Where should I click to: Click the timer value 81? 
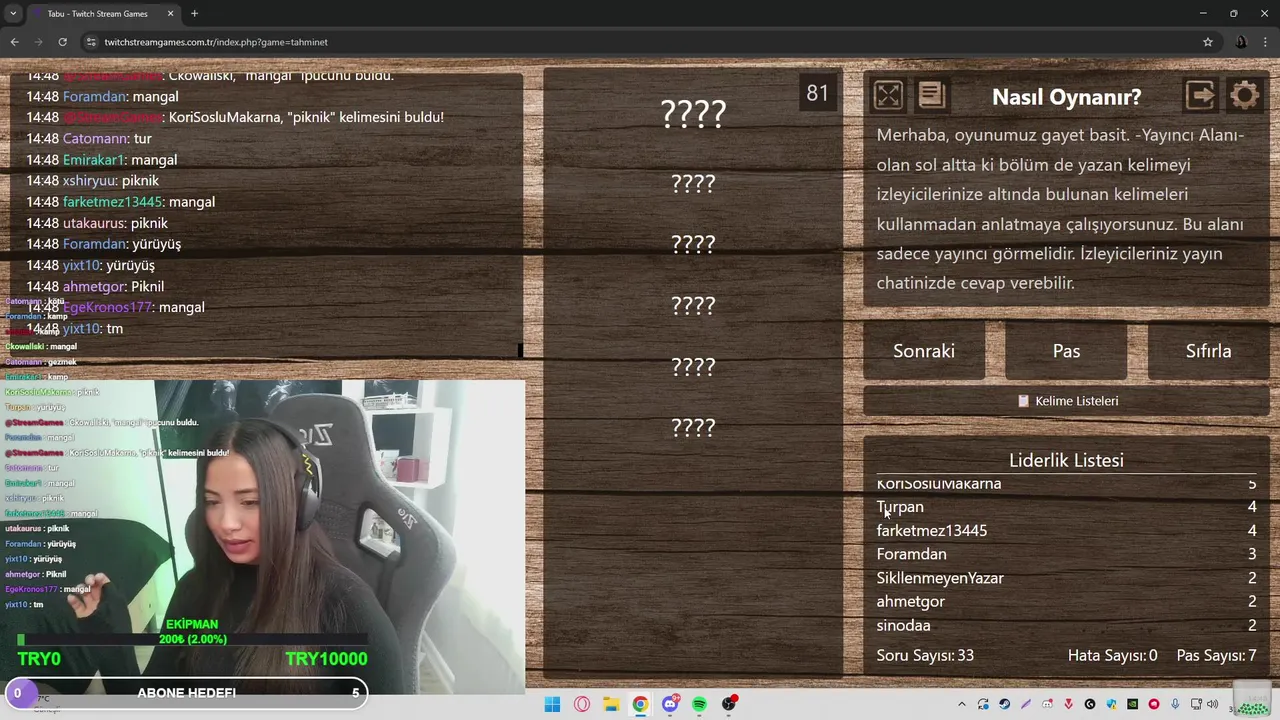(817, 93)
